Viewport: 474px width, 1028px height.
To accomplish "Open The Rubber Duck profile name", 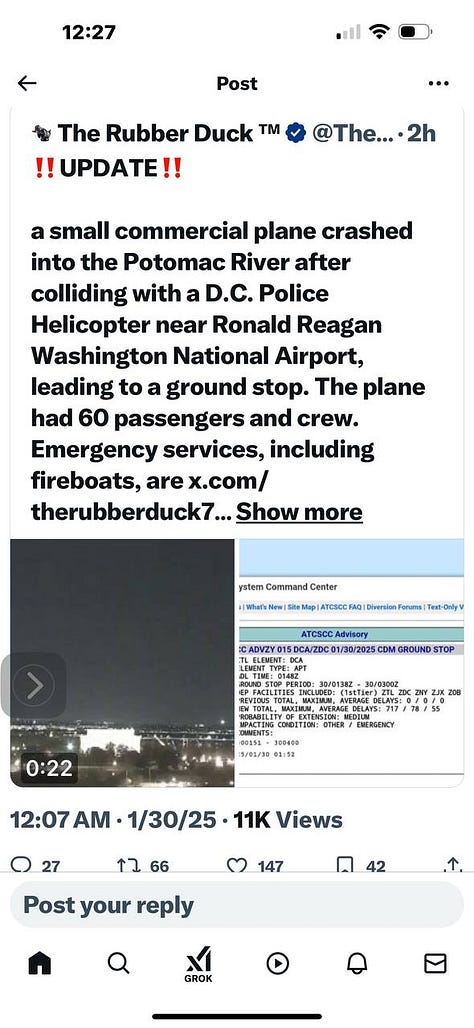I will pyautogui.click(x=155, y=133).
